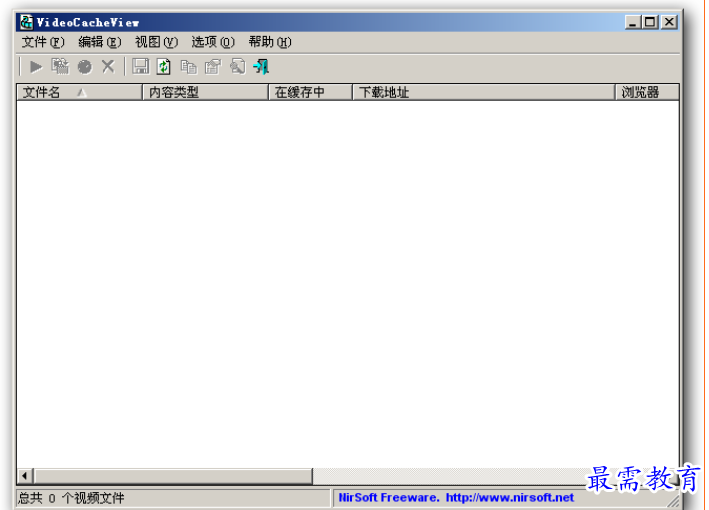
Task: Open the 视图(V) menu
Action: click(156, 42)
